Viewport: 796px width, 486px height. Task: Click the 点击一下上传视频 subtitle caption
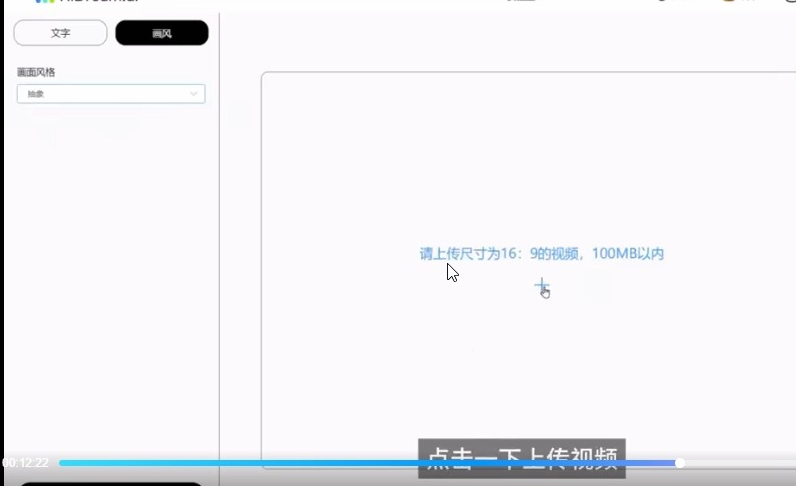(522, 459)
